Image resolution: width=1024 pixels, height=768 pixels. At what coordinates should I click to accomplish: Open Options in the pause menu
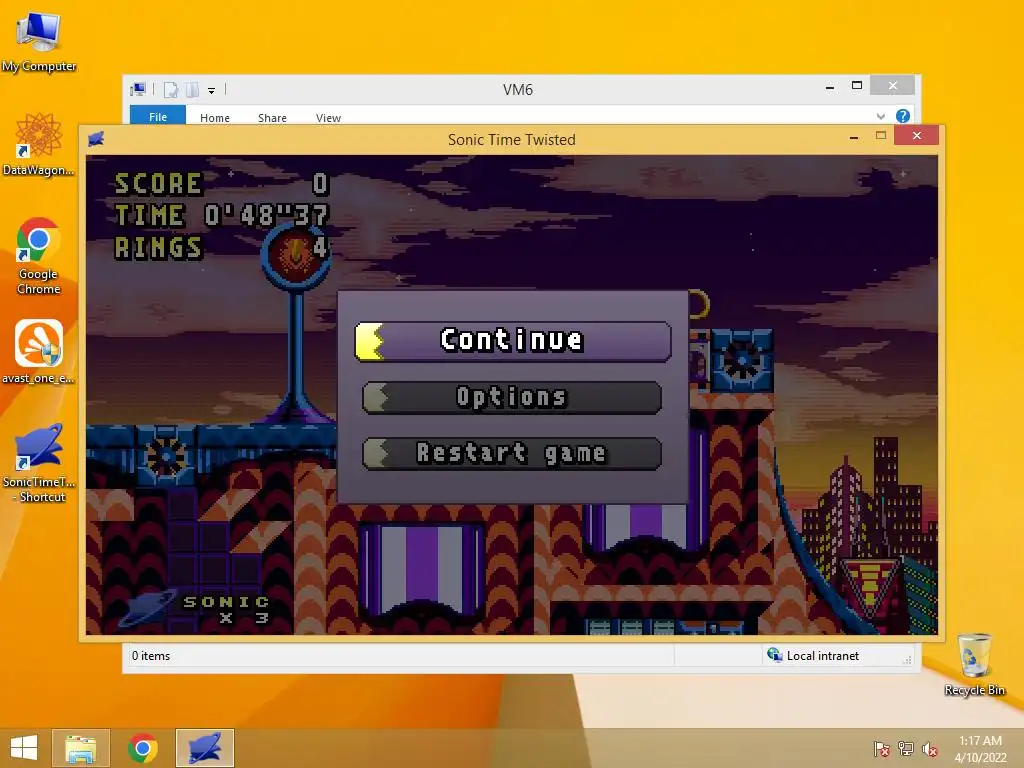point(512,398)
